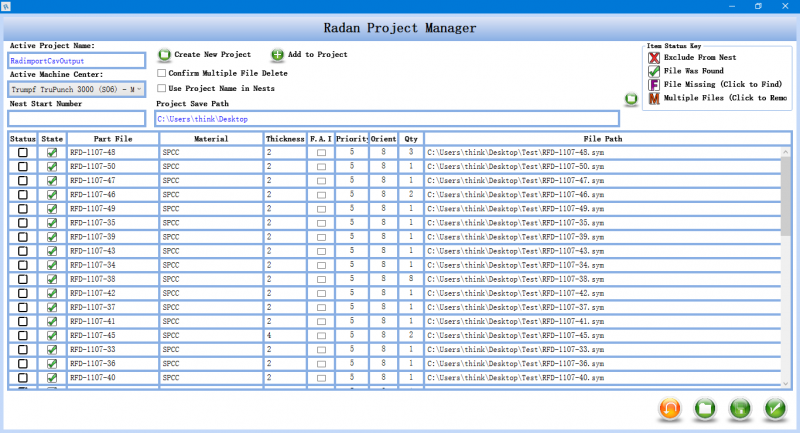Enable Confirm Multiple File Delete checkbox

pos(163,73)
